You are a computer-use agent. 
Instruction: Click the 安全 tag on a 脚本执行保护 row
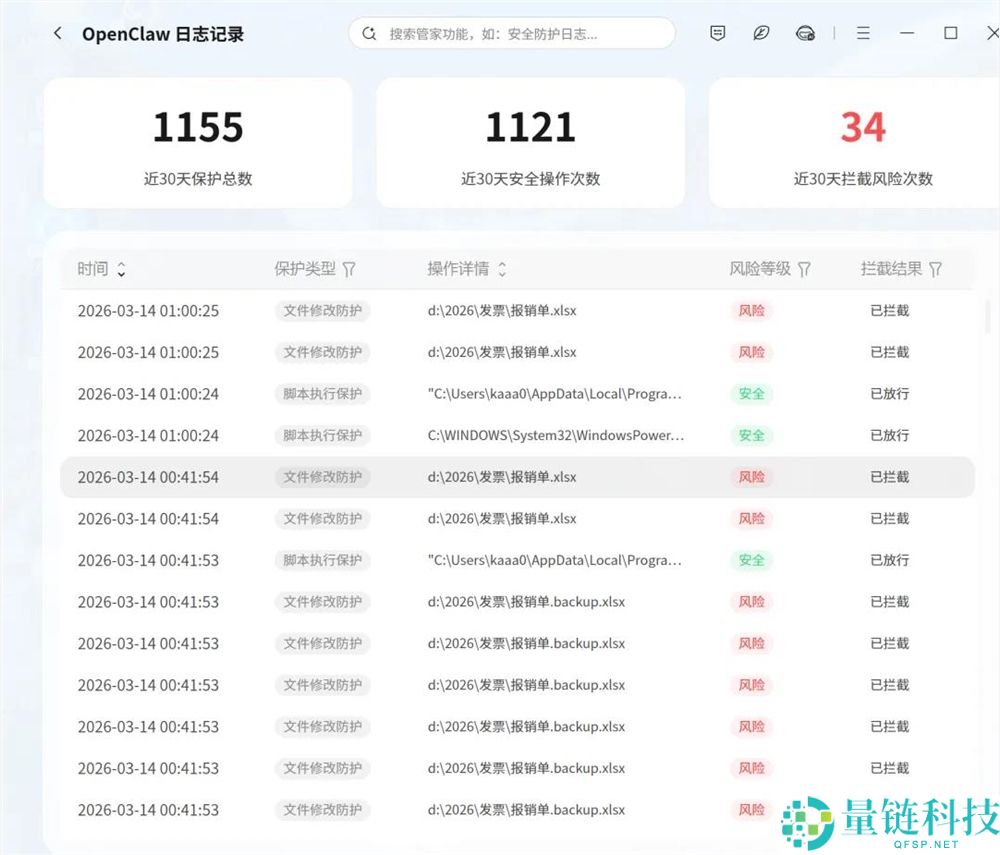[751, 394]
